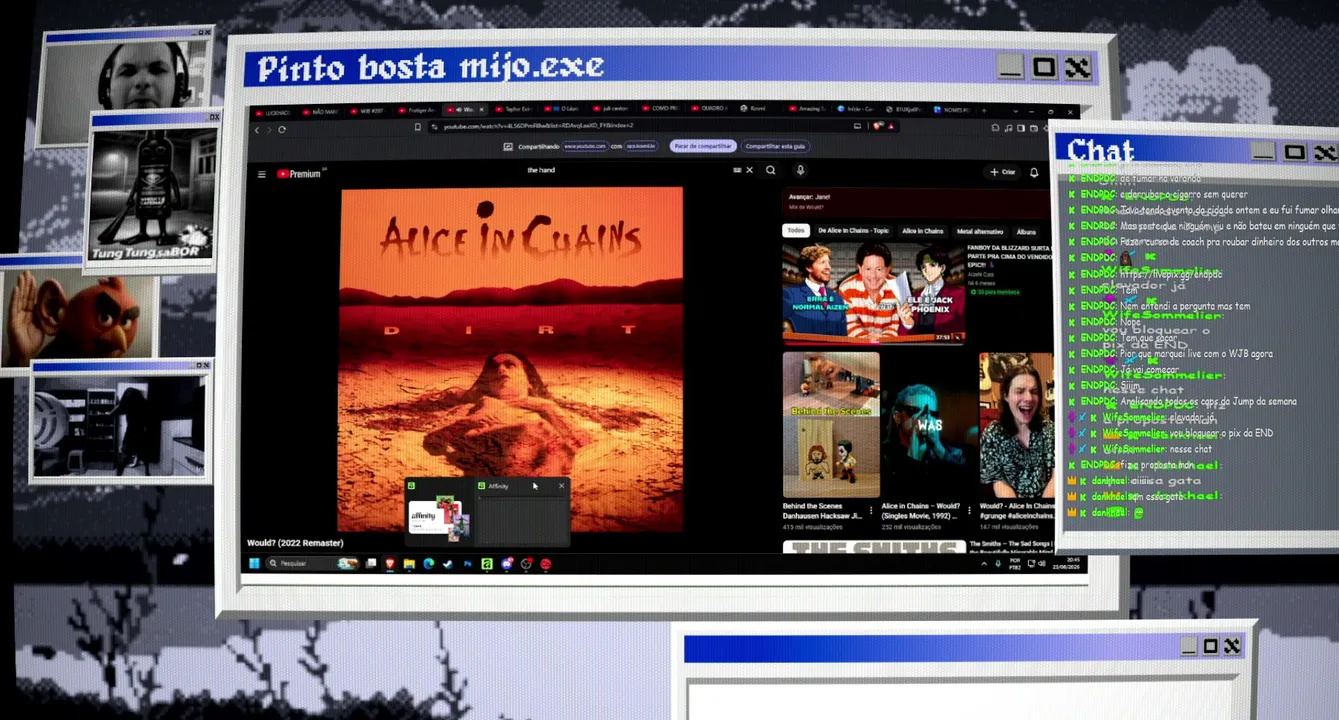Screen dimensions: 1339x720
Task: Run the YouTube search magnifier button
Action: pos(771,171)
